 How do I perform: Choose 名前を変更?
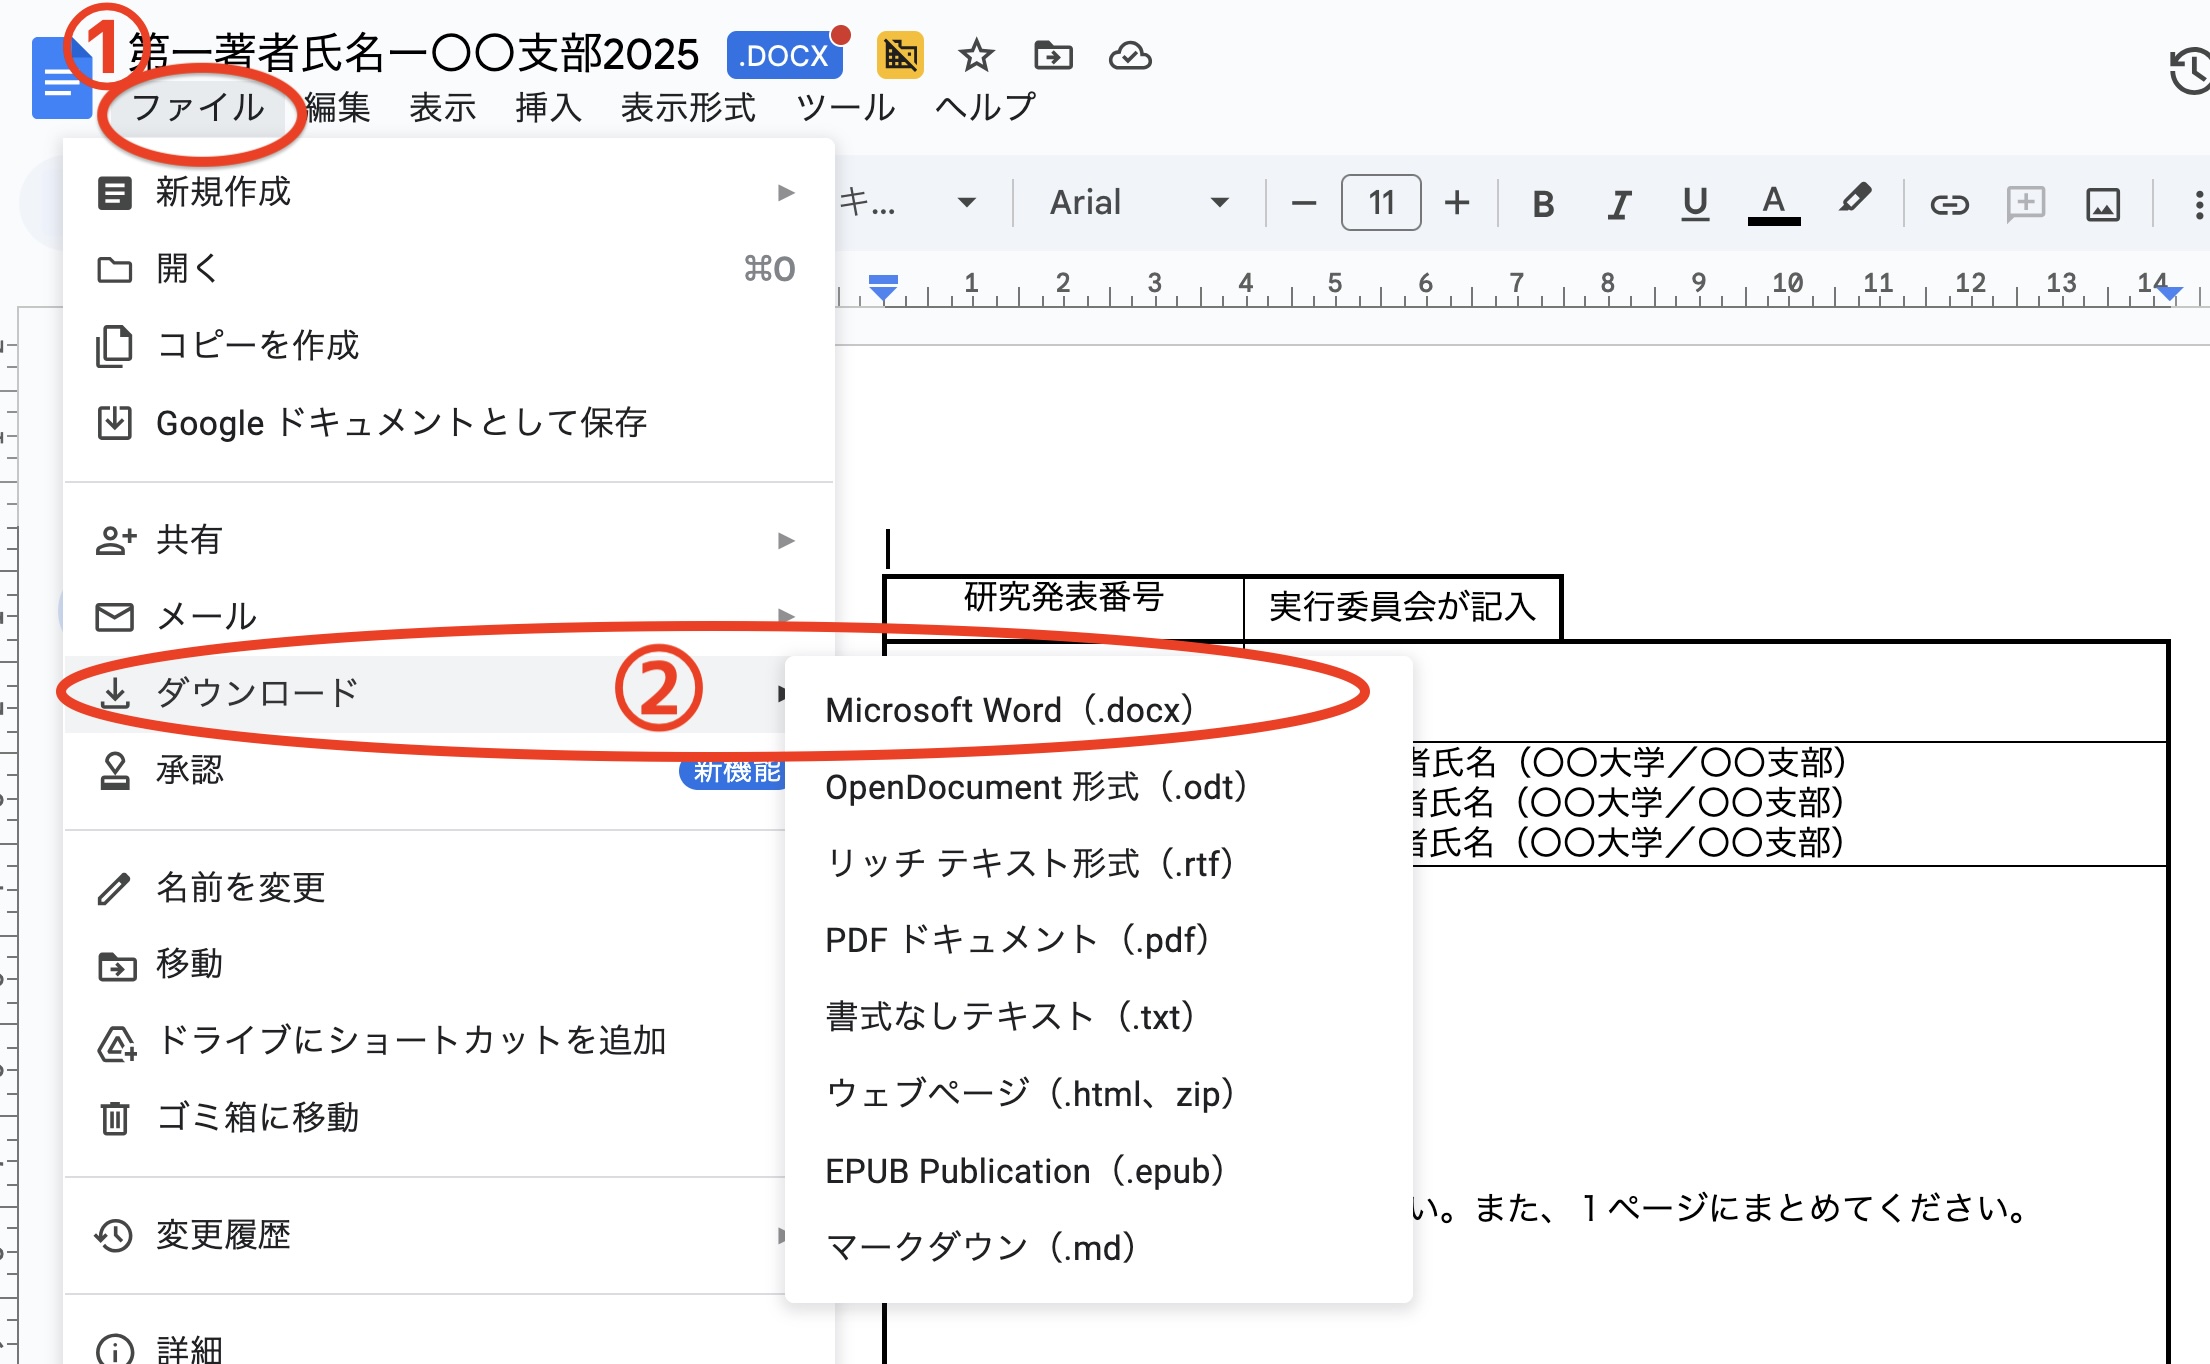click(425, 887)
